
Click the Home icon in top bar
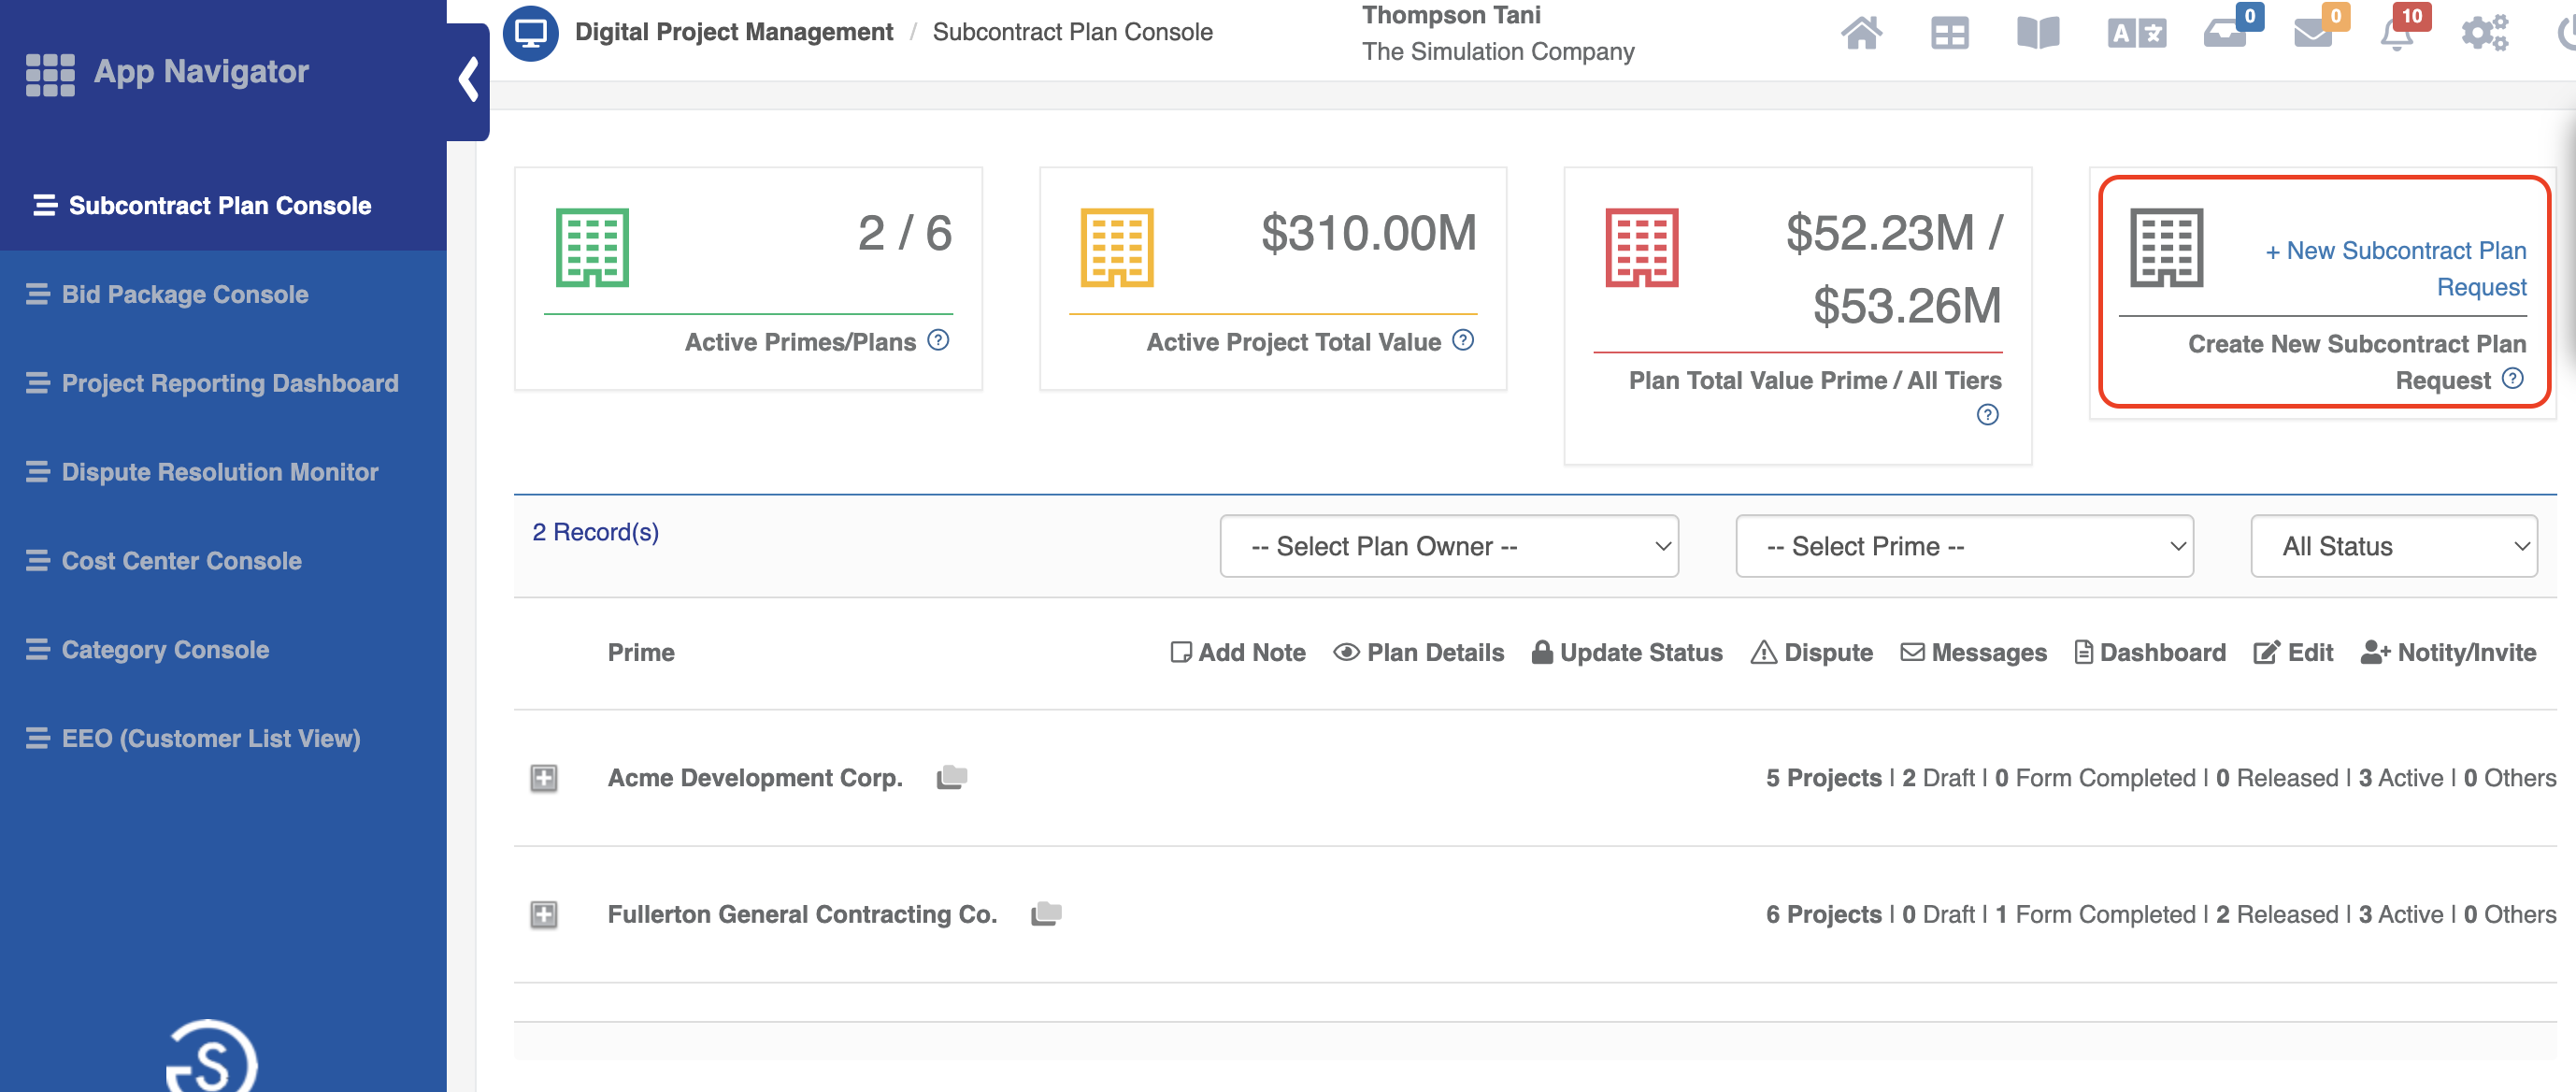1860,34
